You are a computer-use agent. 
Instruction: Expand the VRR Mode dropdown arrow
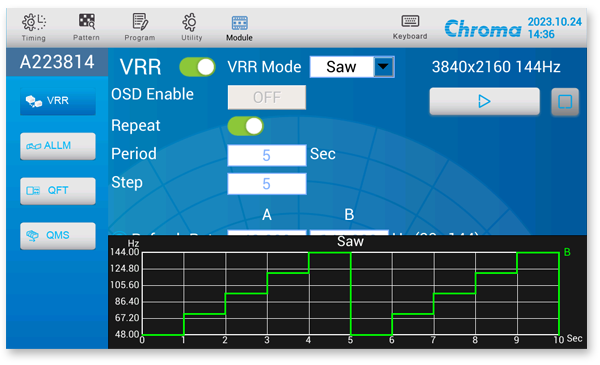click(383, 67)
